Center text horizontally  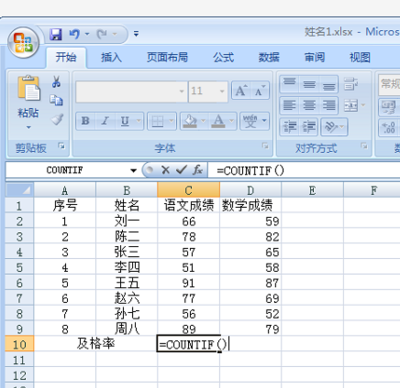309,106
